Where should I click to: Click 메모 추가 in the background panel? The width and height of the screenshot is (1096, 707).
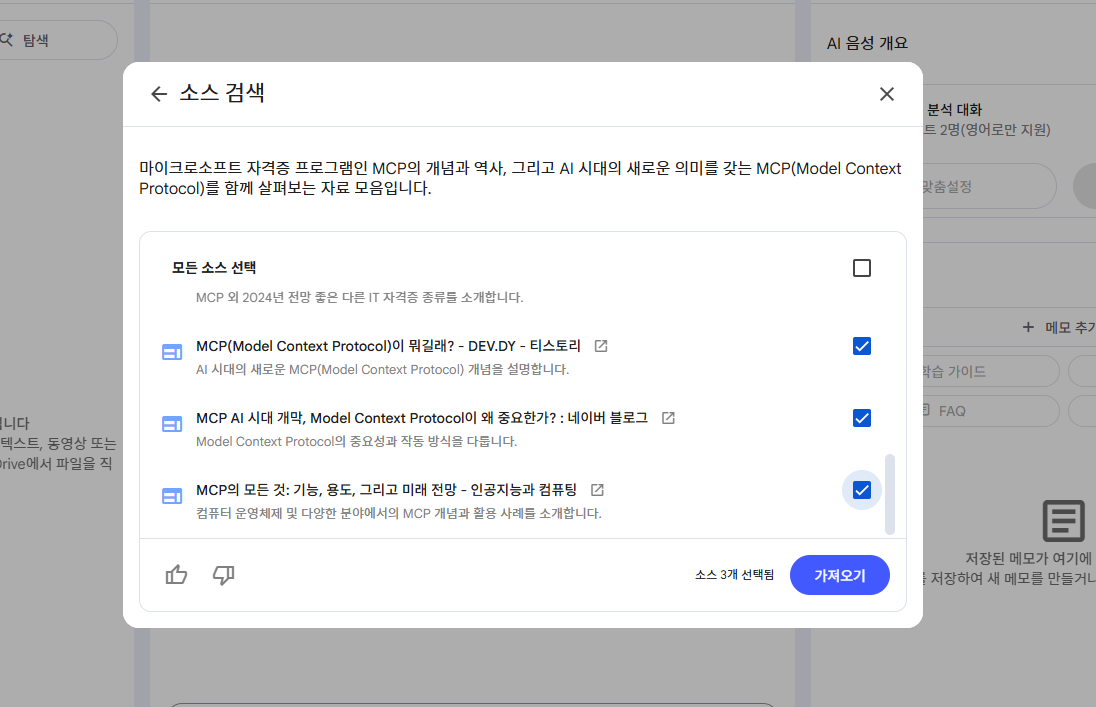pos(1058,327)
